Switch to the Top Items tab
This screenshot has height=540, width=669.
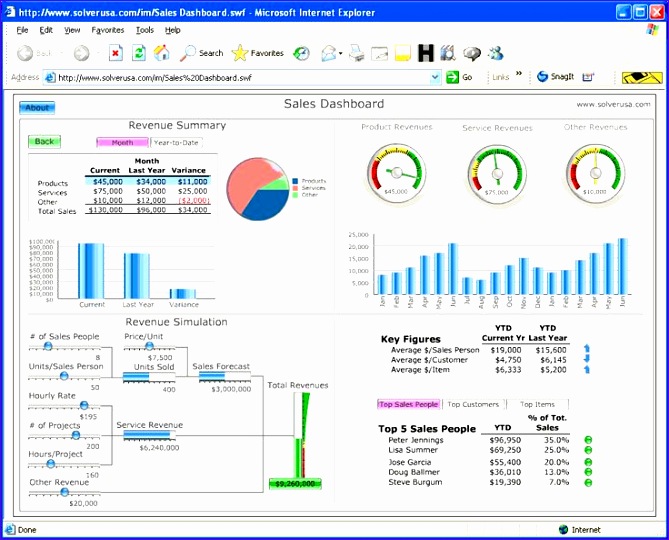538,404
